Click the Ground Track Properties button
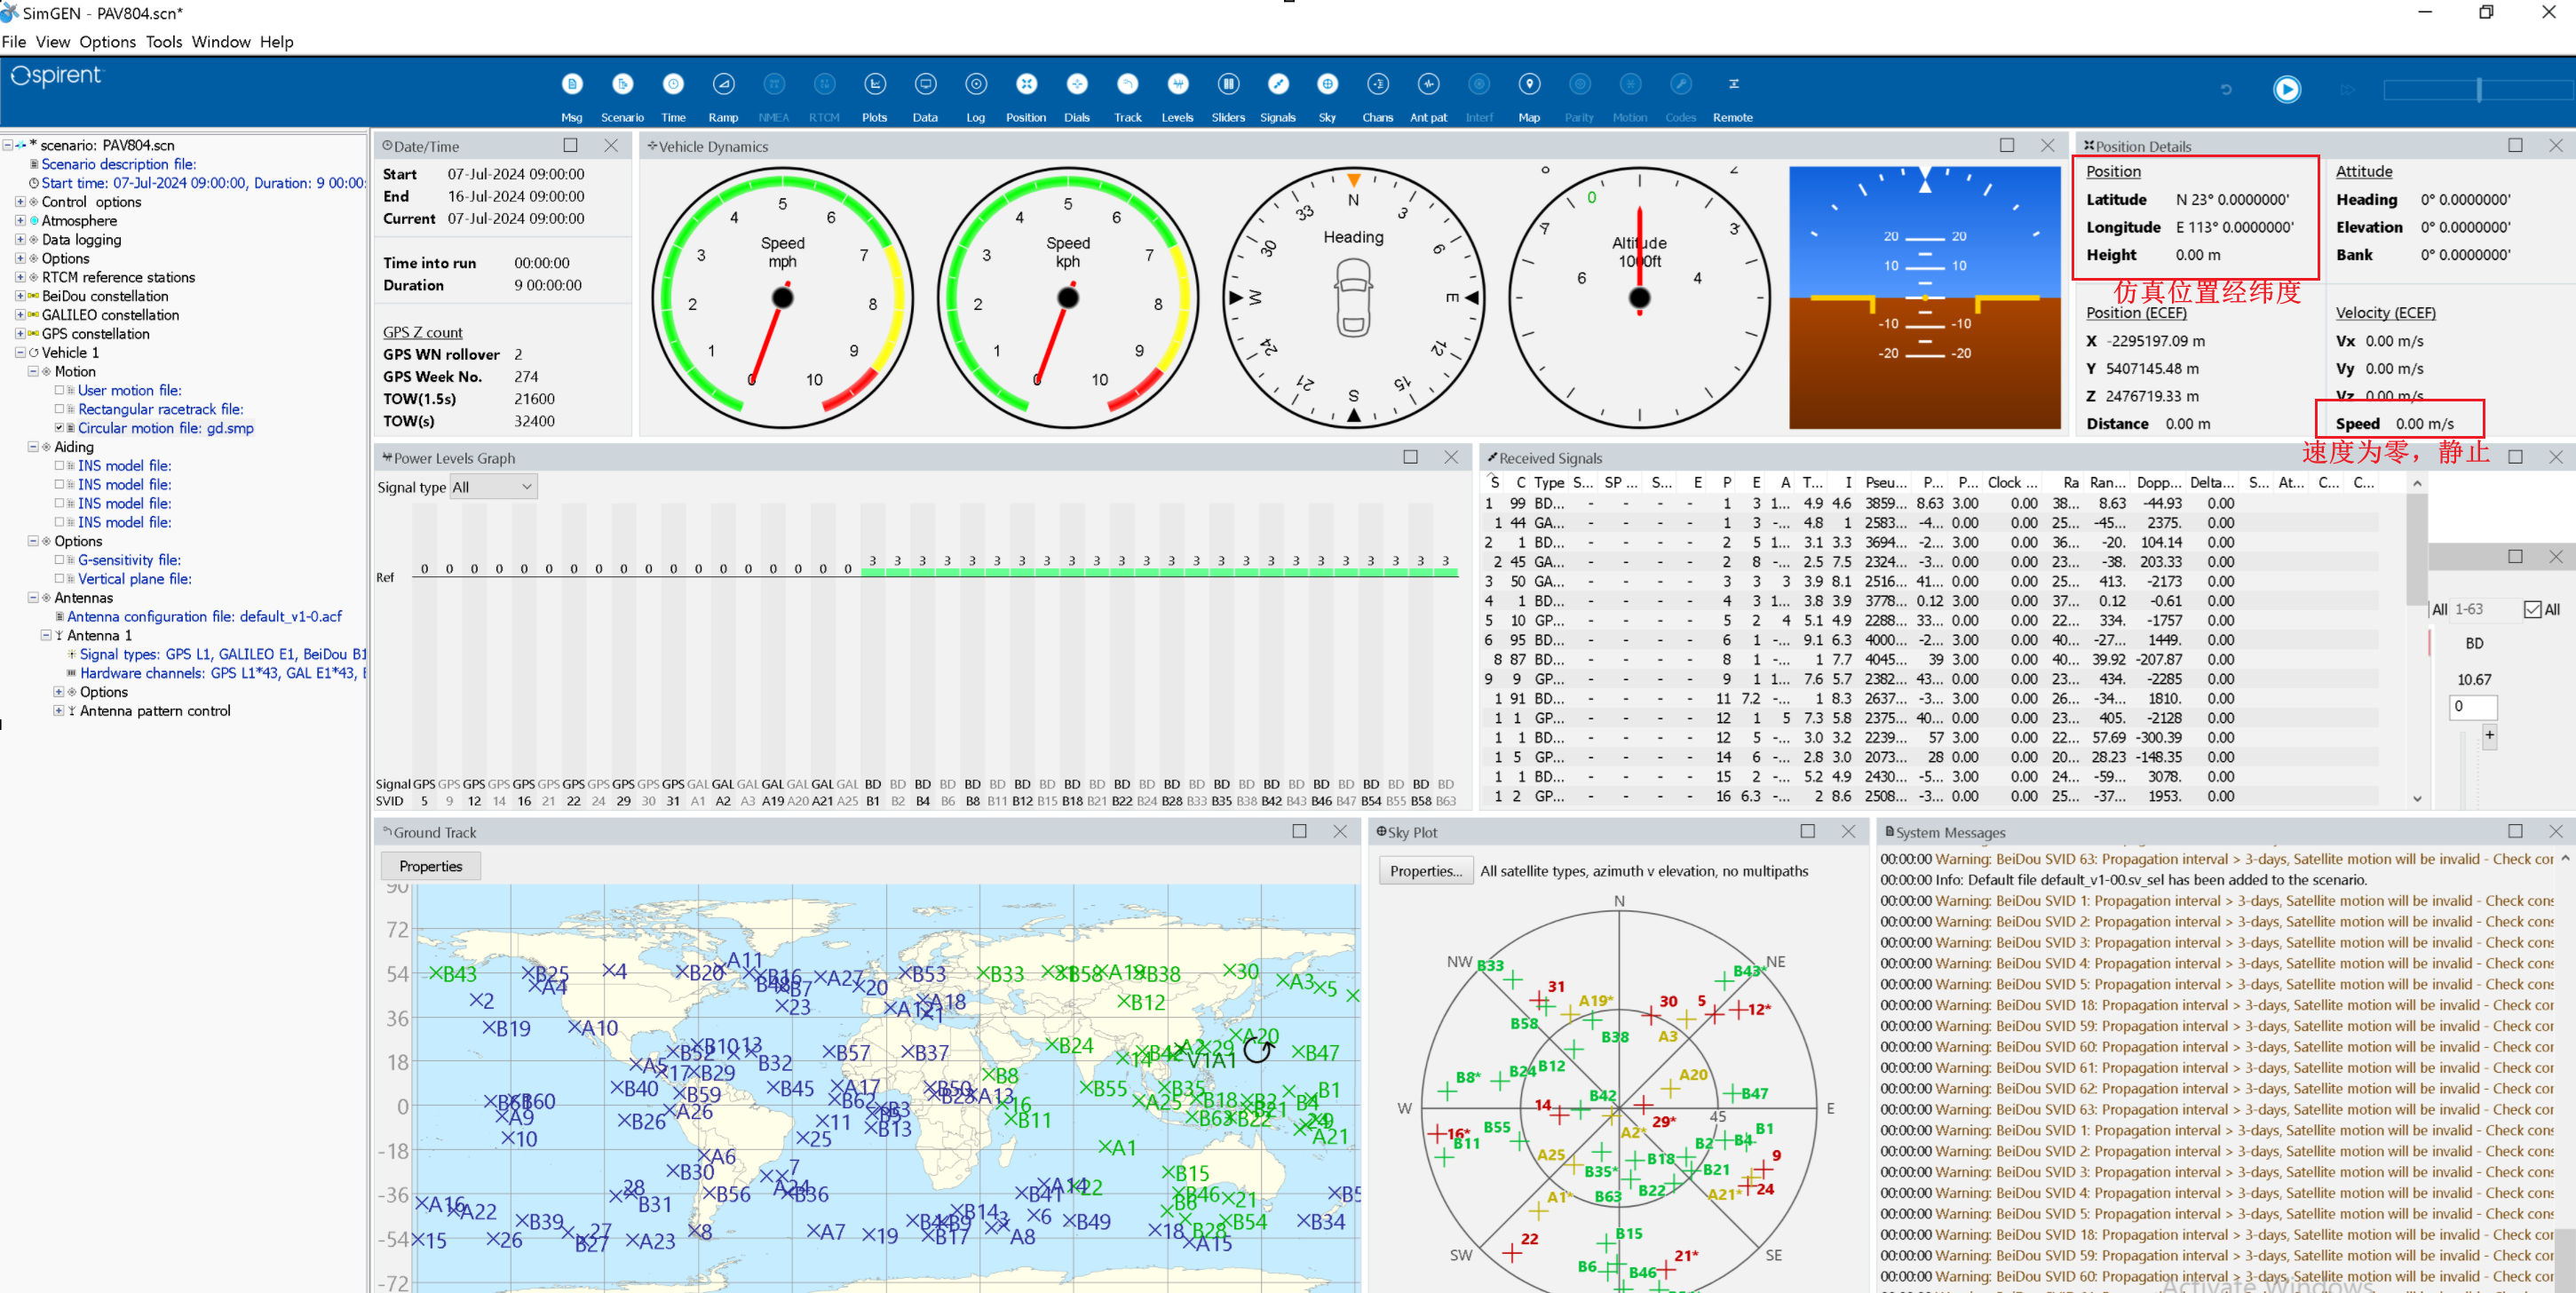Viewport: 2576px width, 1293px height. point(430,866)
